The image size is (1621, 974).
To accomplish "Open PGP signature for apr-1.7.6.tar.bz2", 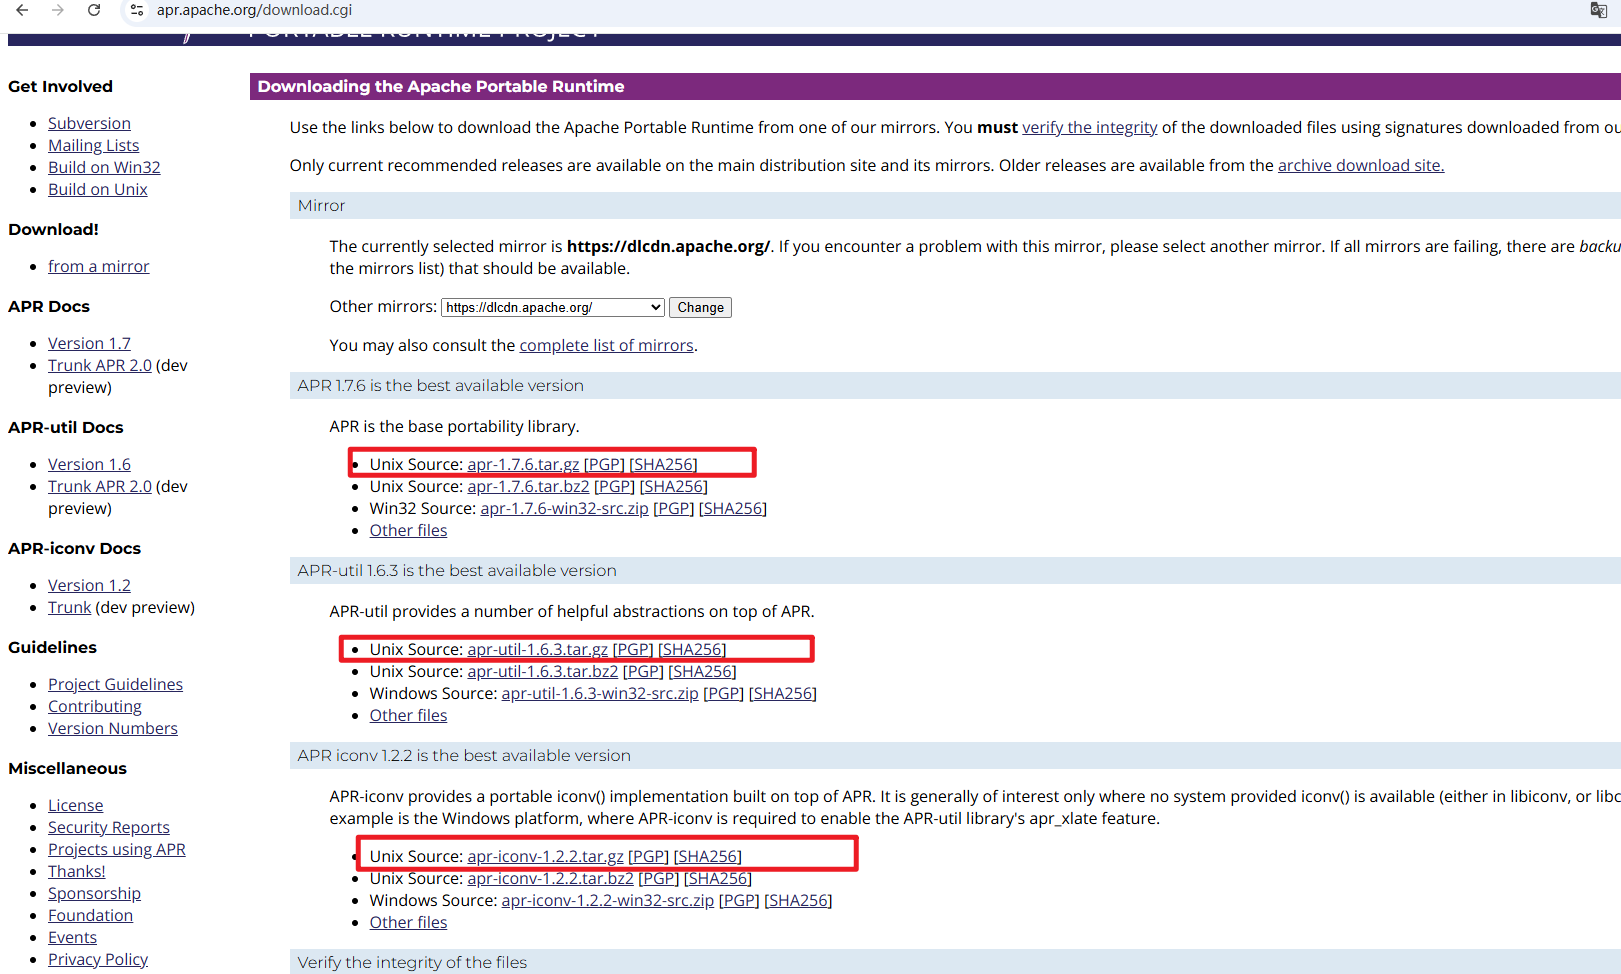I will coord(614,486).
